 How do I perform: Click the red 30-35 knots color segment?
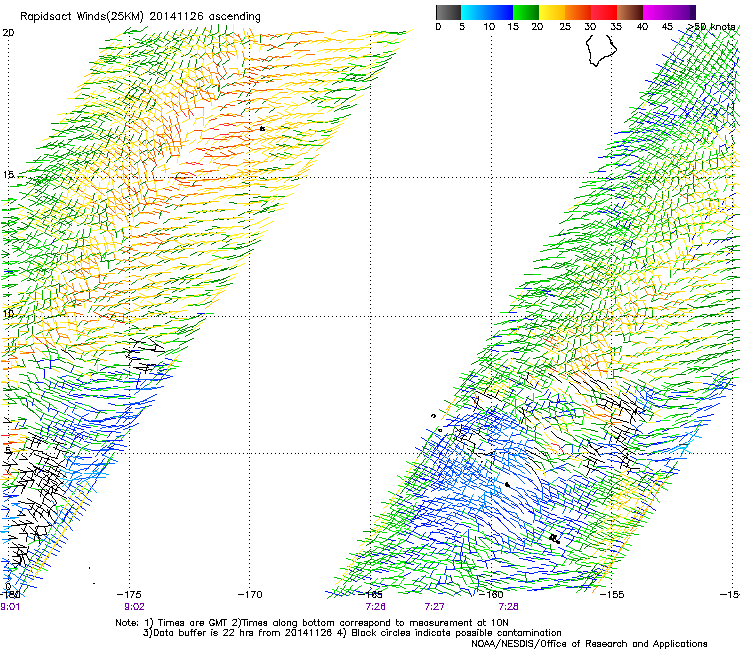click(x=604, y=12)
